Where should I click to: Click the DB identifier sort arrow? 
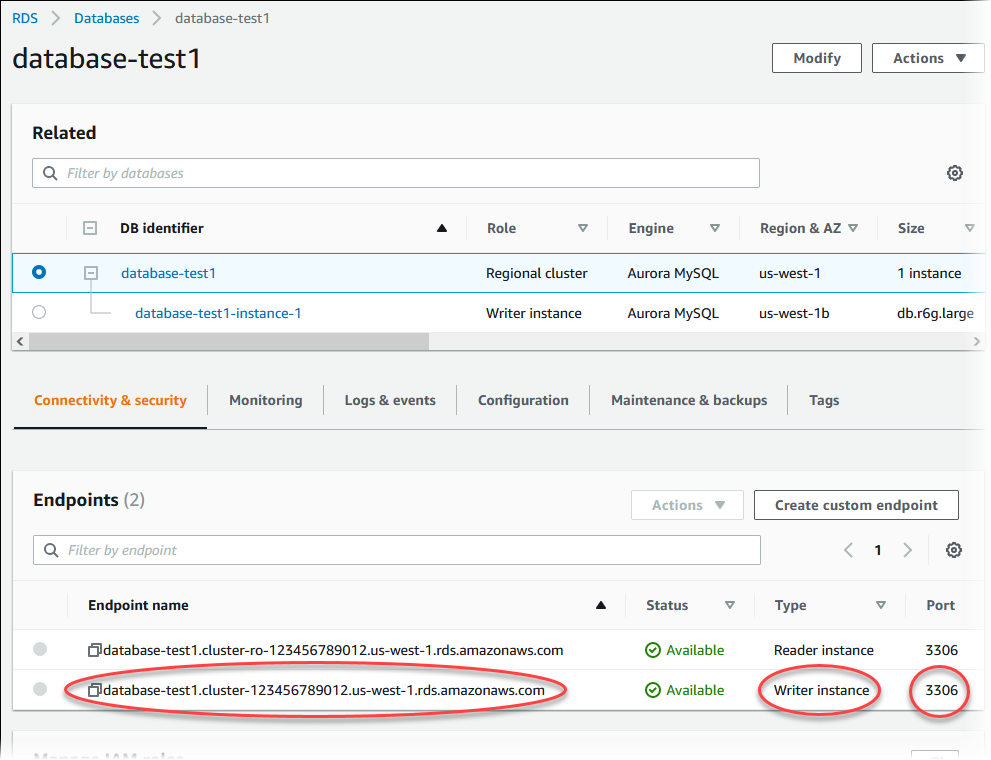coord(441,228)
